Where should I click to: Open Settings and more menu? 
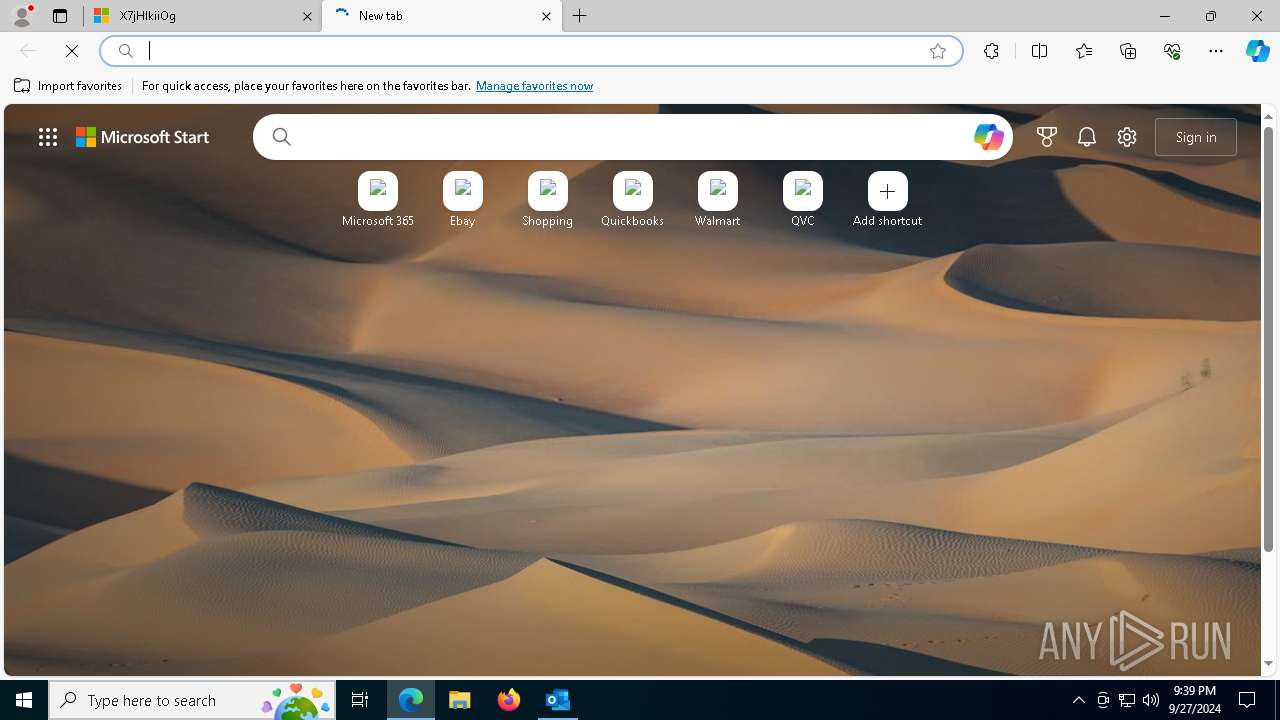[x=1216, y=51]
